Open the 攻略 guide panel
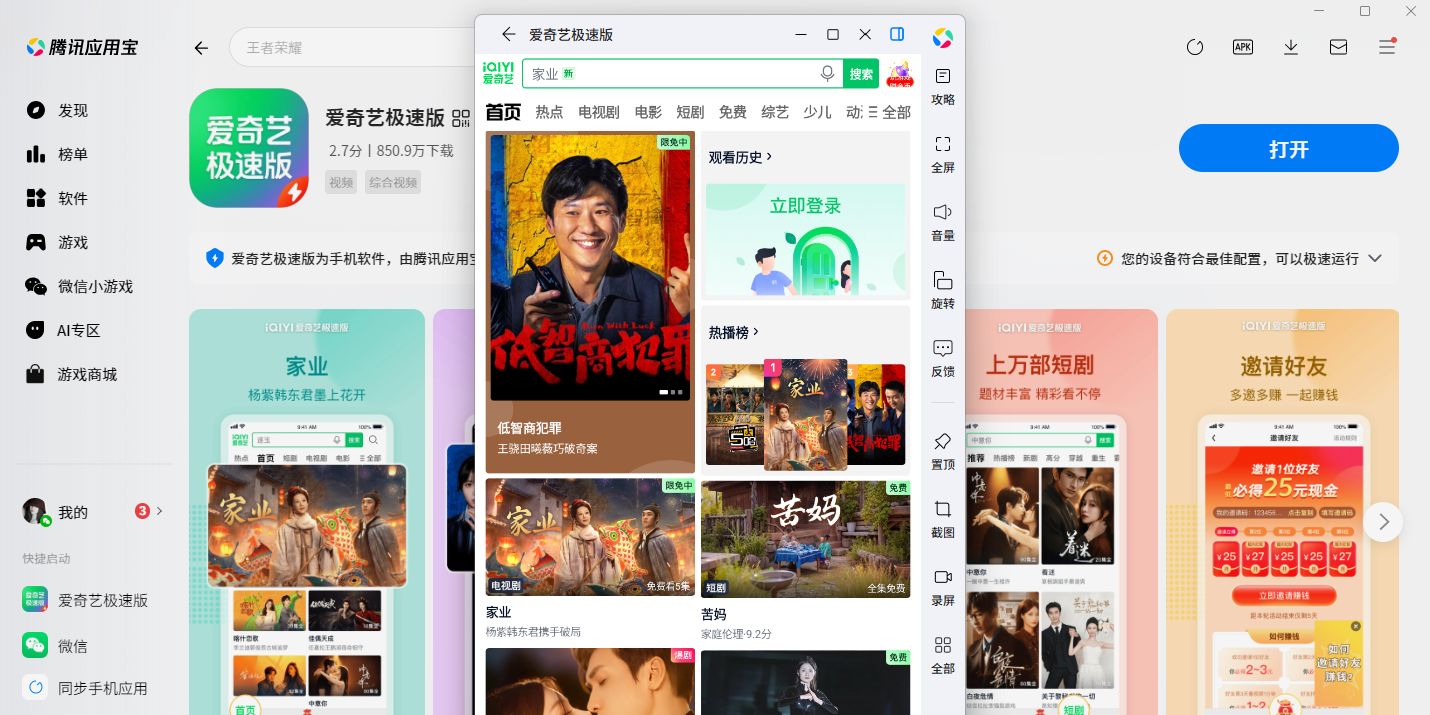Screen dimensions: 1430x715 click(942, 86)
